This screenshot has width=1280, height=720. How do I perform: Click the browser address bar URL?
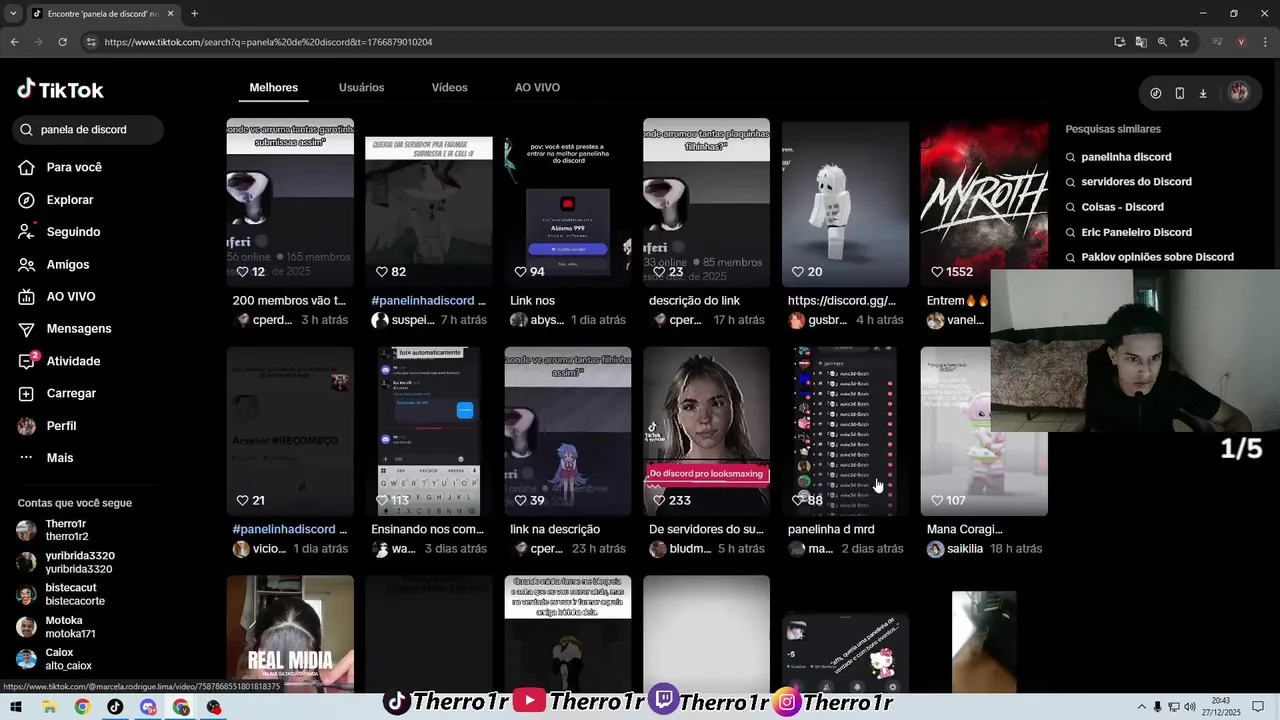tap(268, 42)
